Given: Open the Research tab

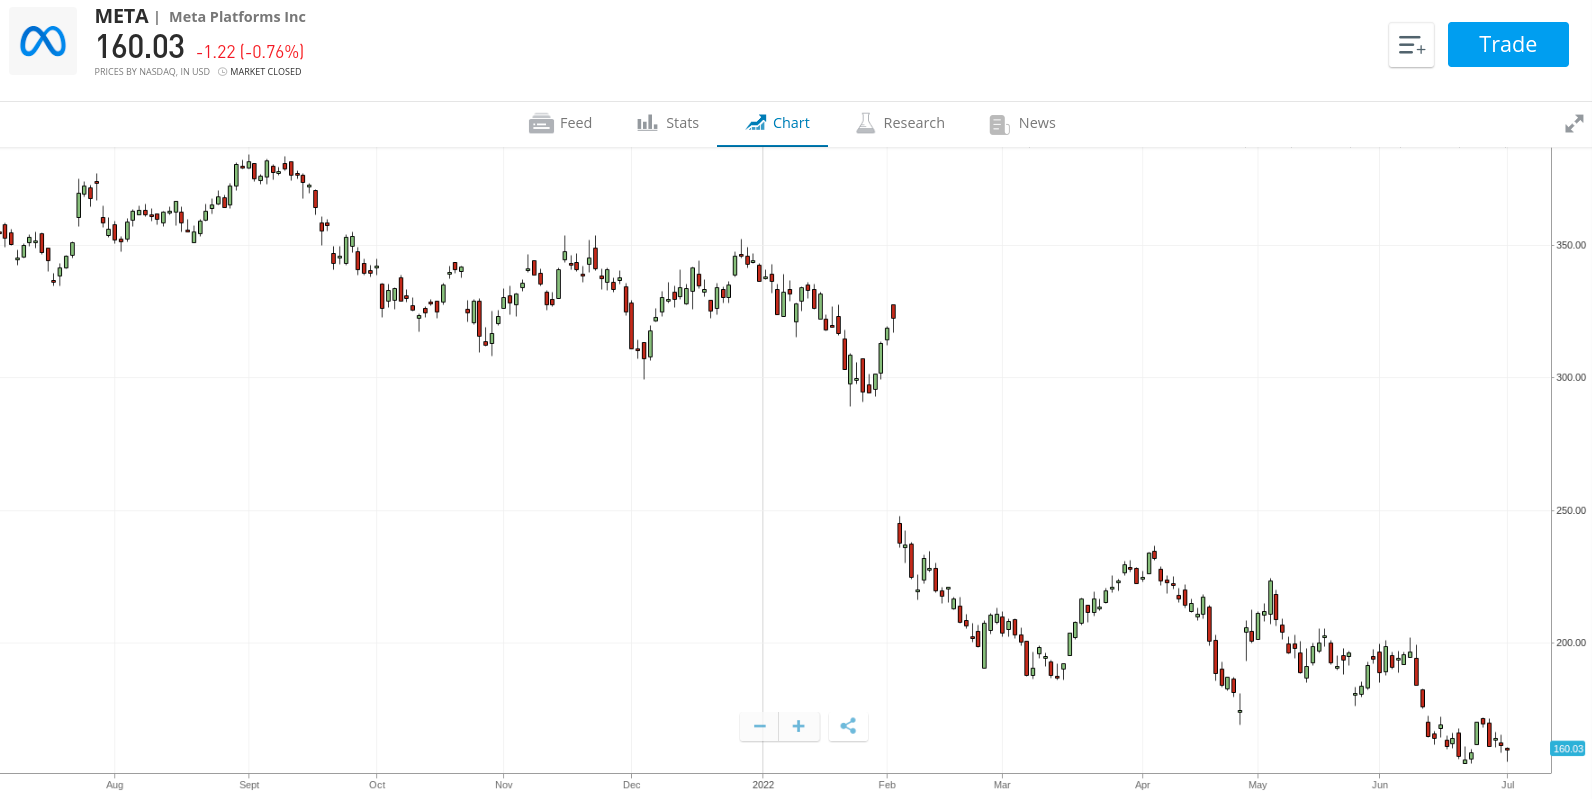Looking at the screenshot, I should [901, 123].
